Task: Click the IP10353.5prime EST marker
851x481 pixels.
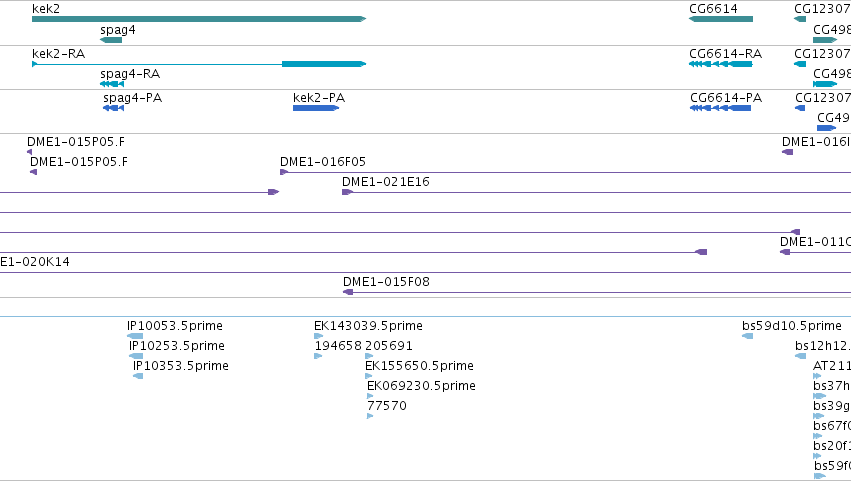Action: 138,376
